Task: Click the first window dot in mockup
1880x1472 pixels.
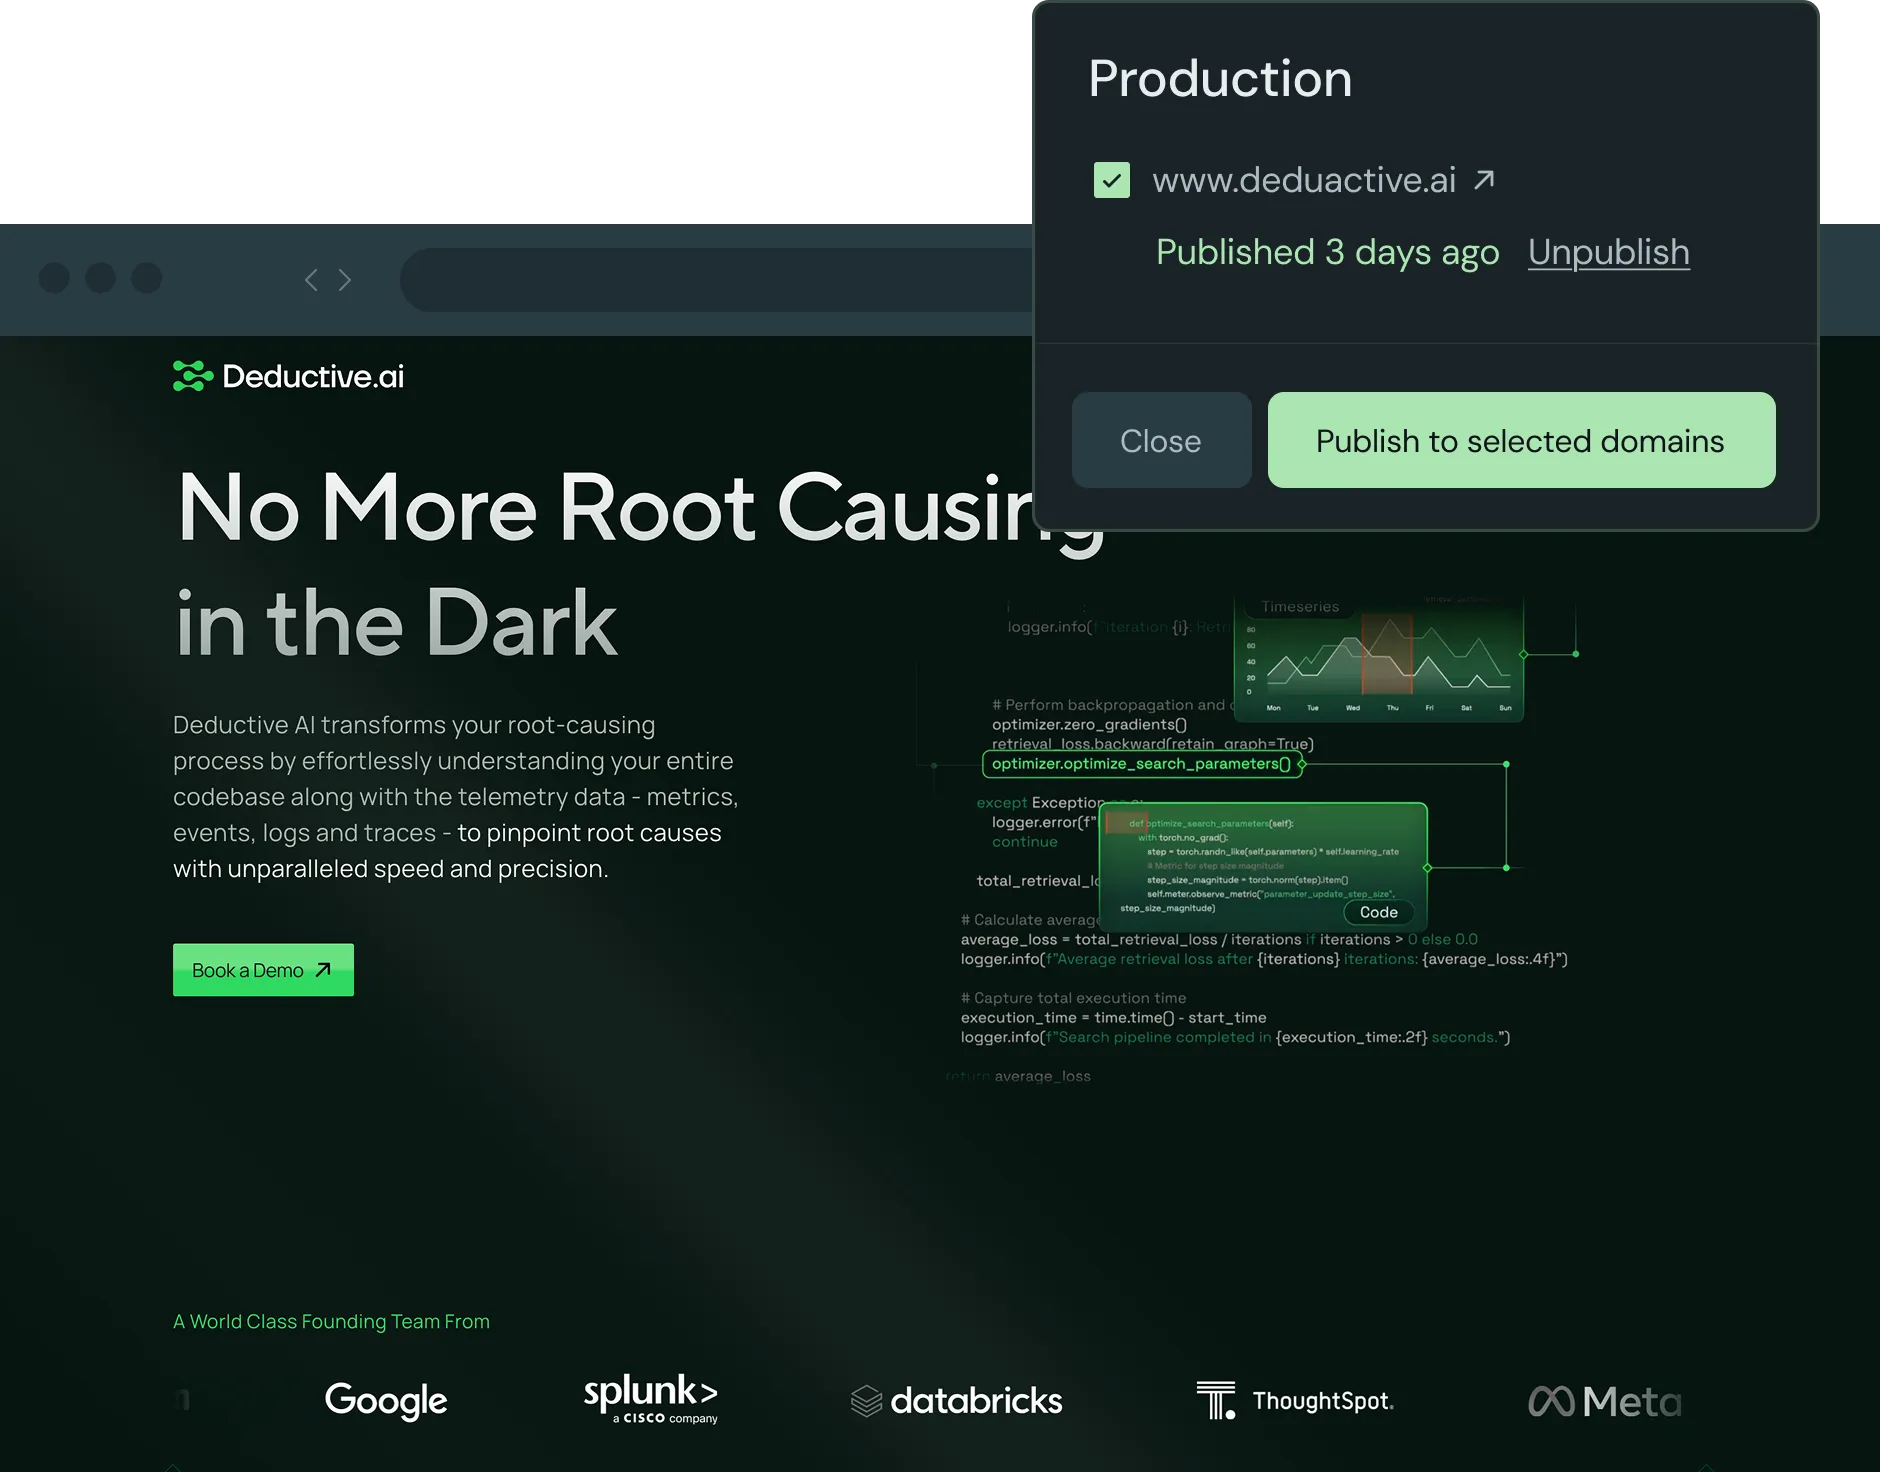Action: coord(54,278)
